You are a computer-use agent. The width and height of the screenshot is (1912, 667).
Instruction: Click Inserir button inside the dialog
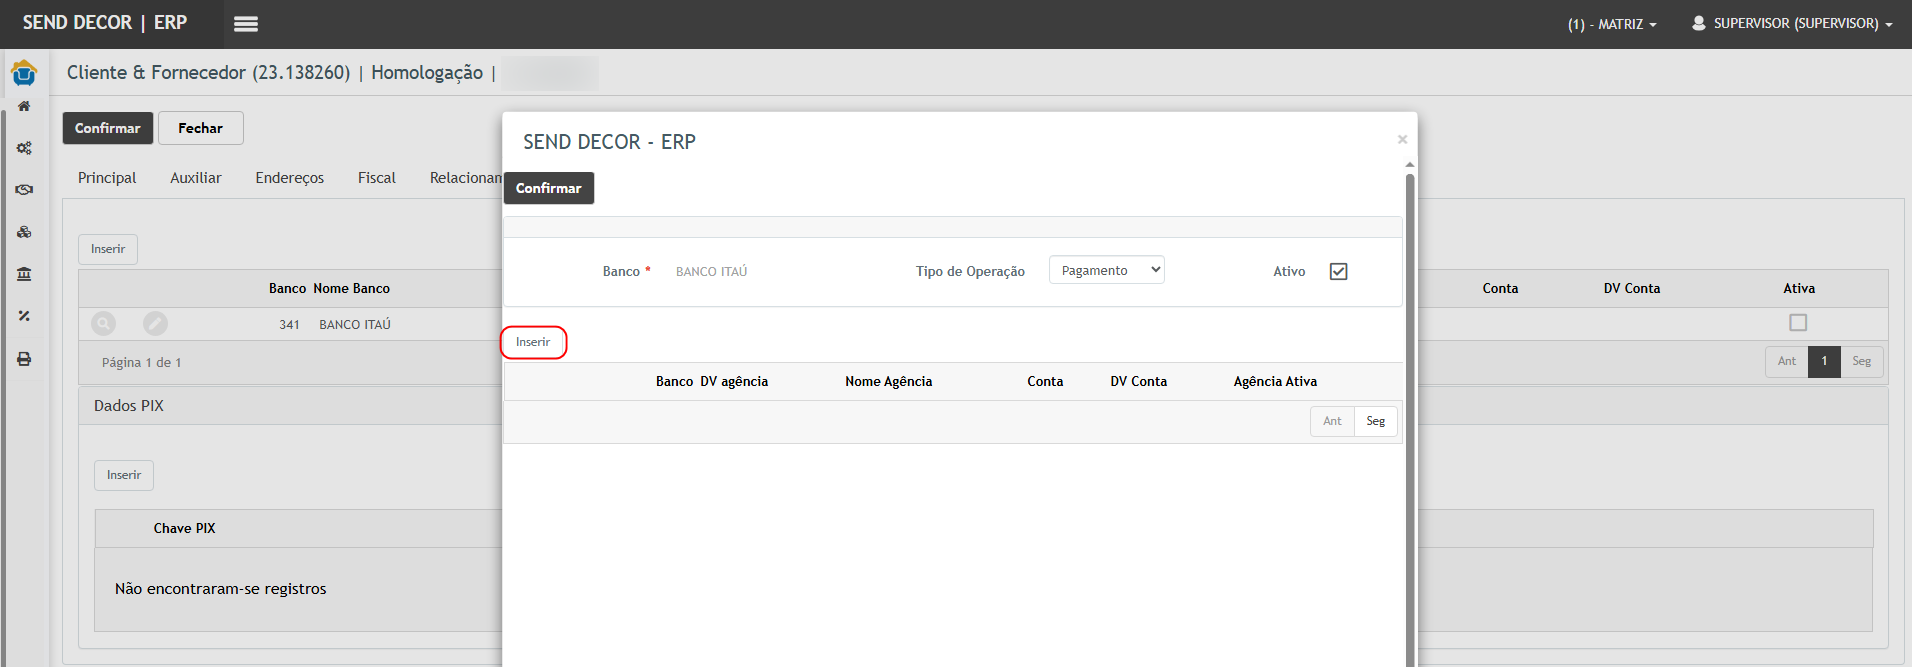pyautogui.click(x=533, y=342)
